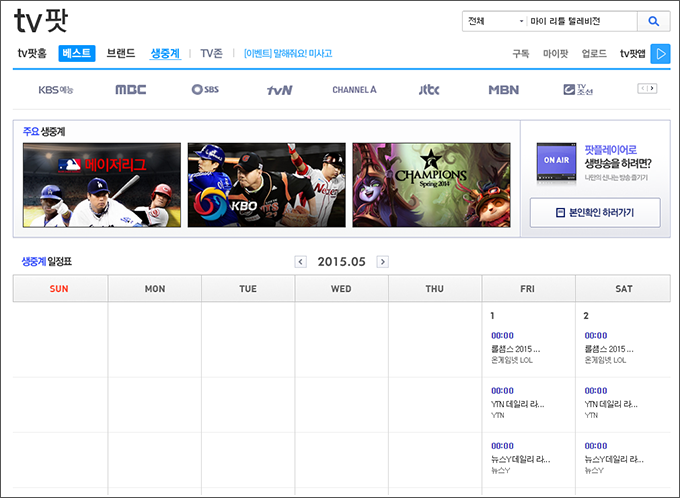The image size is (680, 498).
Task: Click the MON column header
Action: pyautogui.click(x=155, y=288)
